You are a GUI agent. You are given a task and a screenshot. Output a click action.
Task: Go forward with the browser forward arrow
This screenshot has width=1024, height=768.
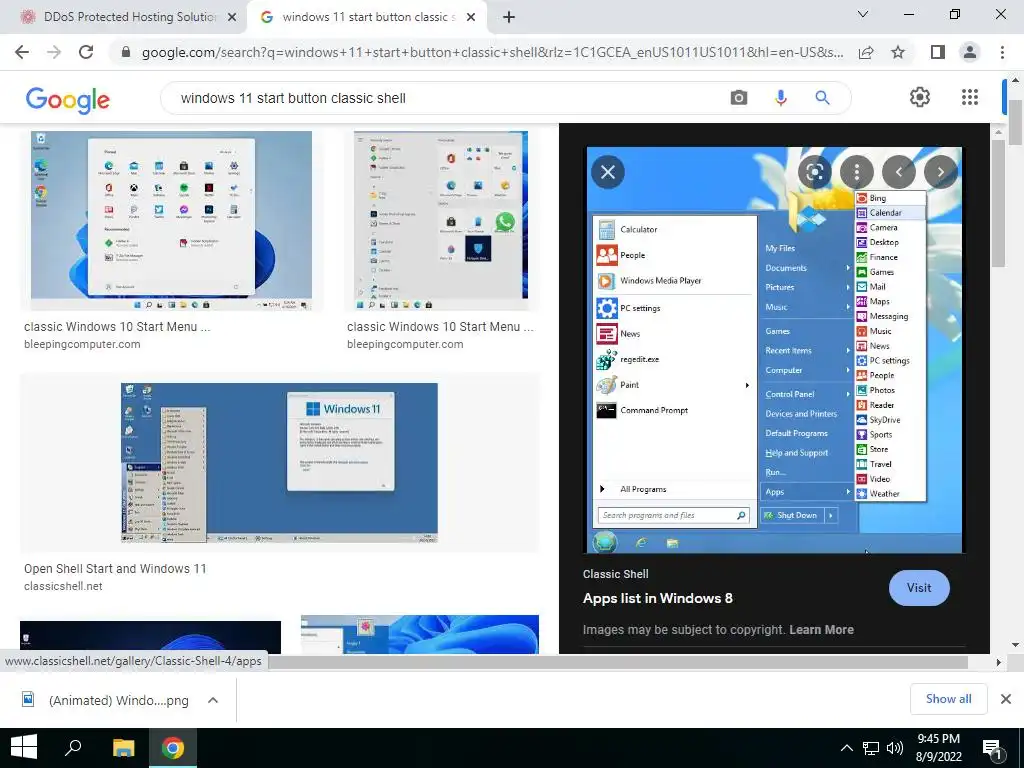(54, 52)
